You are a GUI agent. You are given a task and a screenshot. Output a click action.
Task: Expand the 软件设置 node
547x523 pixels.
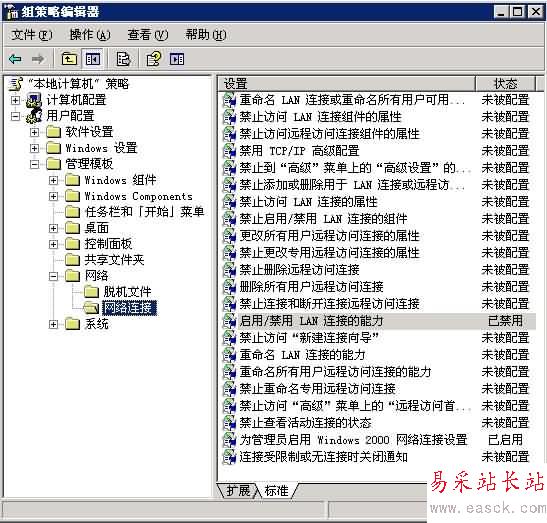(x=34, y=132)
